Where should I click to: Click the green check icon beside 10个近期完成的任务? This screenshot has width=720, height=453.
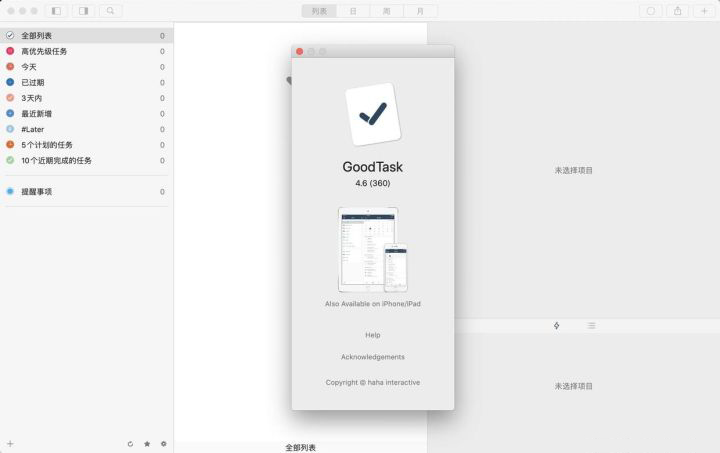[x=10, y=160]
